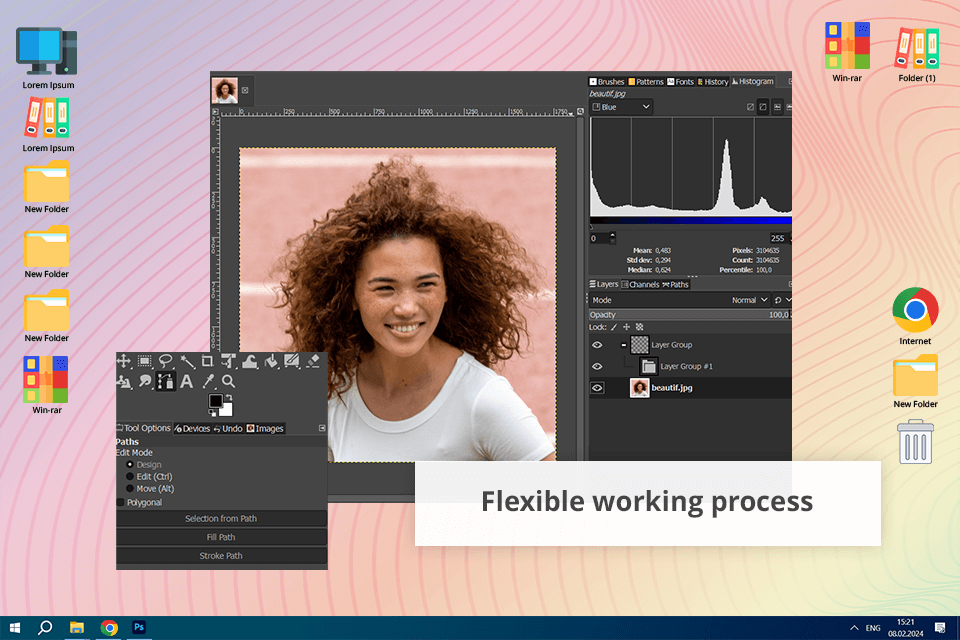Open the Blue histogram channel dropdown
The width and height of the screenshot is (960, 640).
(621, 107)
